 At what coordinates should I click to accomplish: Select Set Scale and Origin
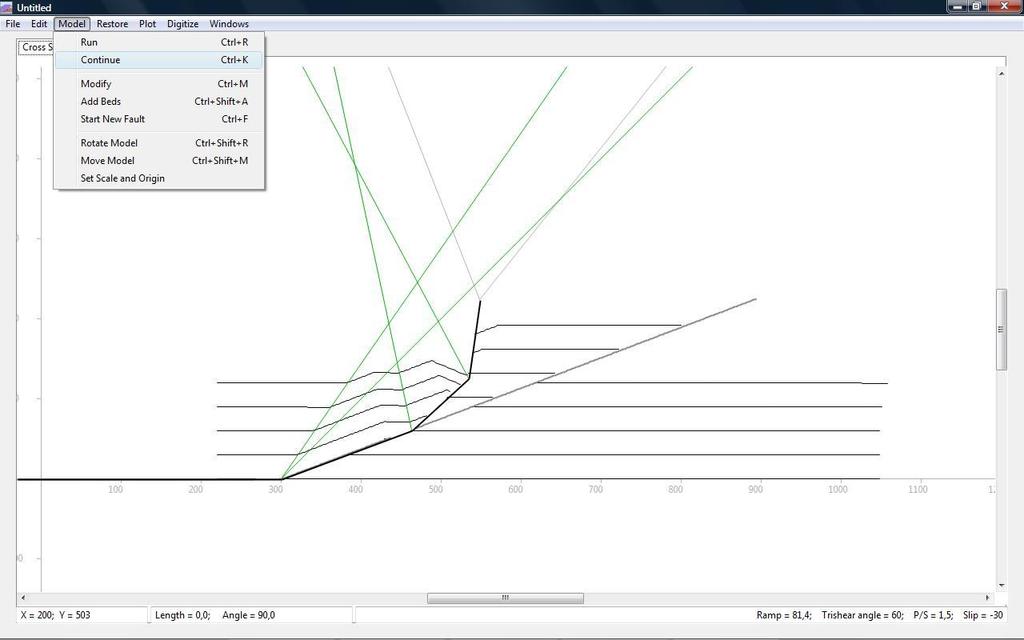point(159,178)
